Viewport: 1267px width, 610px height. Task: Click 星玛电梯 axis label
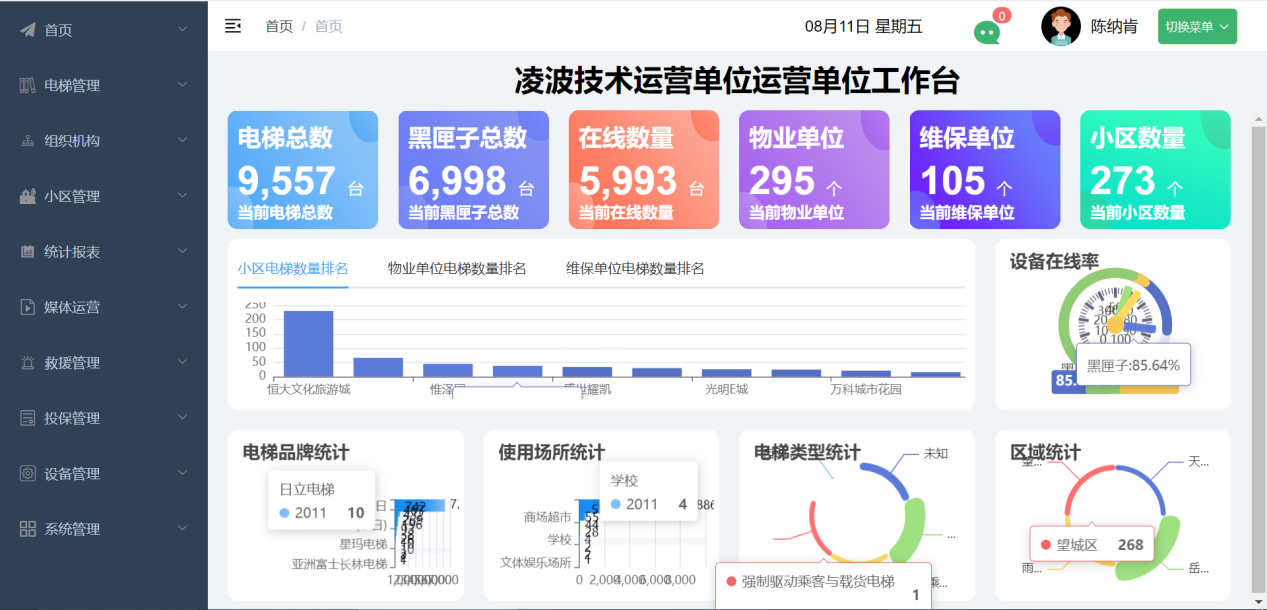(x=362, y=544)
